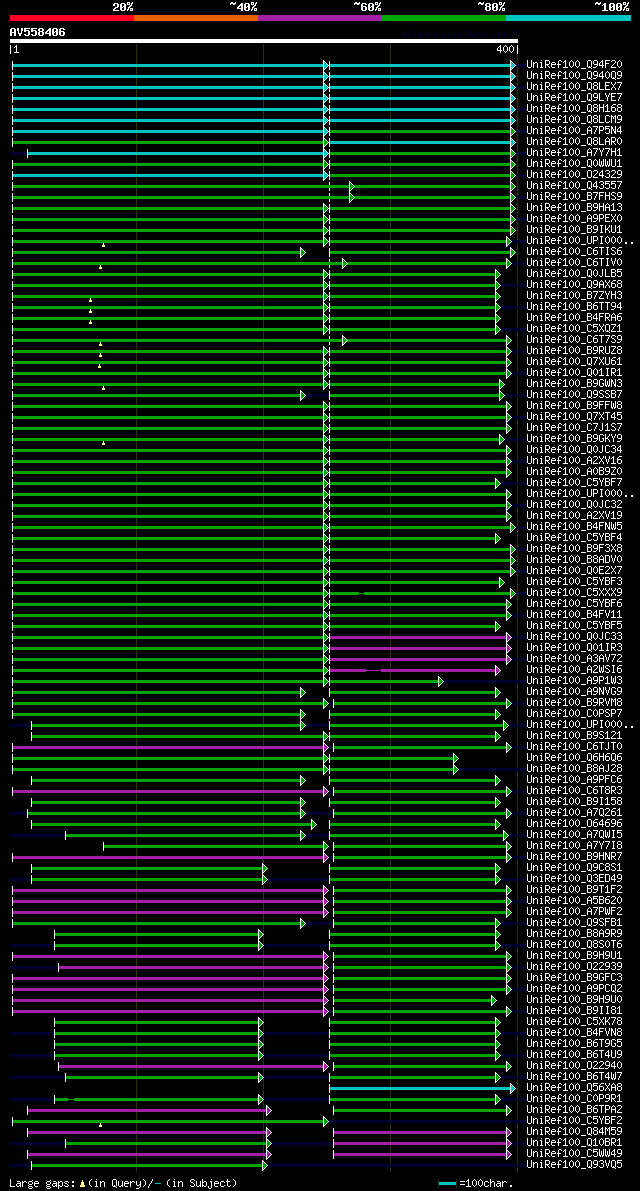Screen dimensions: 640x1191
Task: Select the UniRef100_Q84M59 label
Action: click(574, 1133)
